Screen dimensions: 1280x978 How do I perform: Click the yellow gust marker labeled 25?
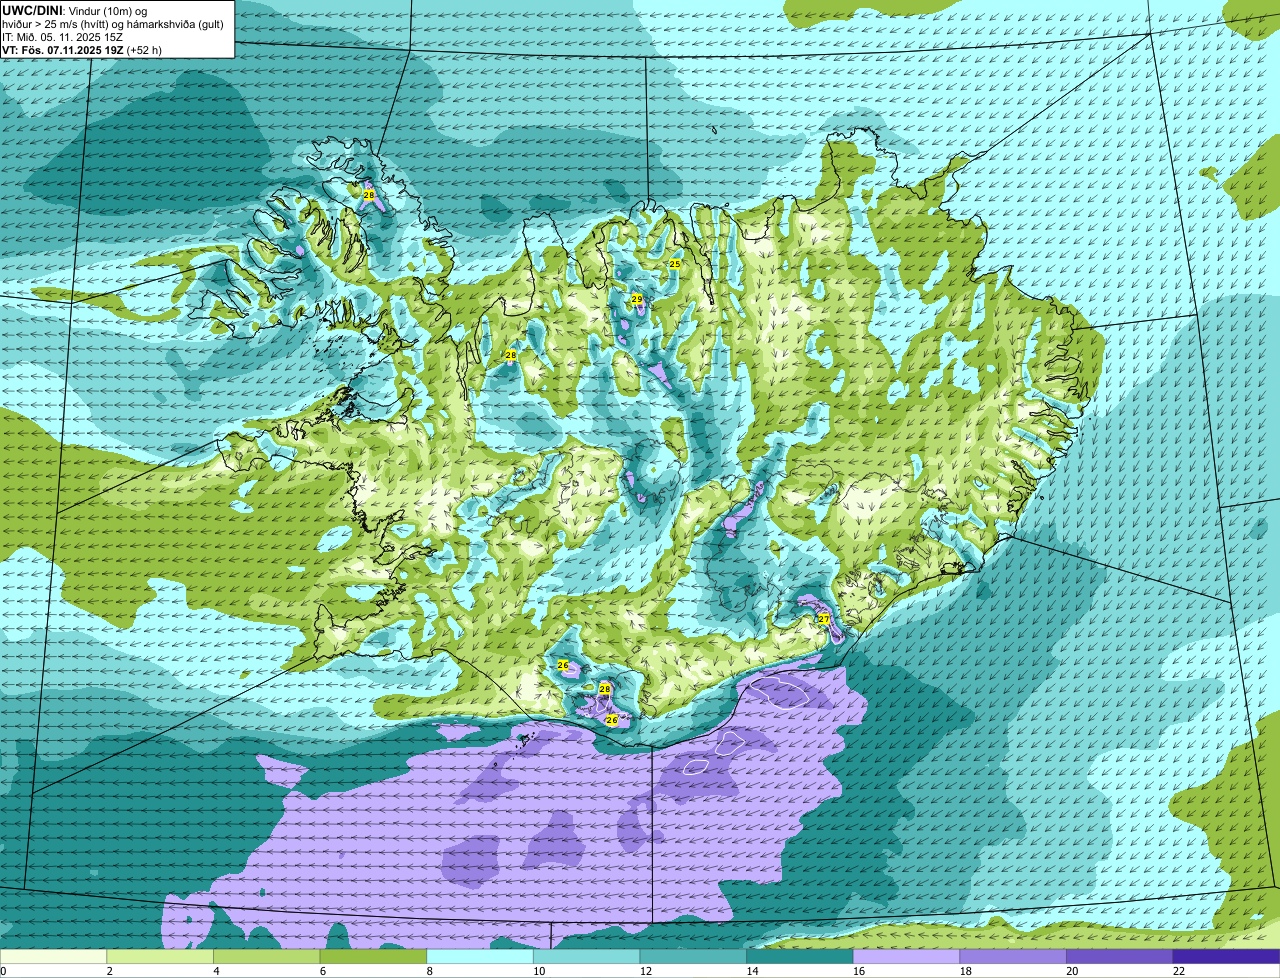pyautogui.click(x=675, y=264)
